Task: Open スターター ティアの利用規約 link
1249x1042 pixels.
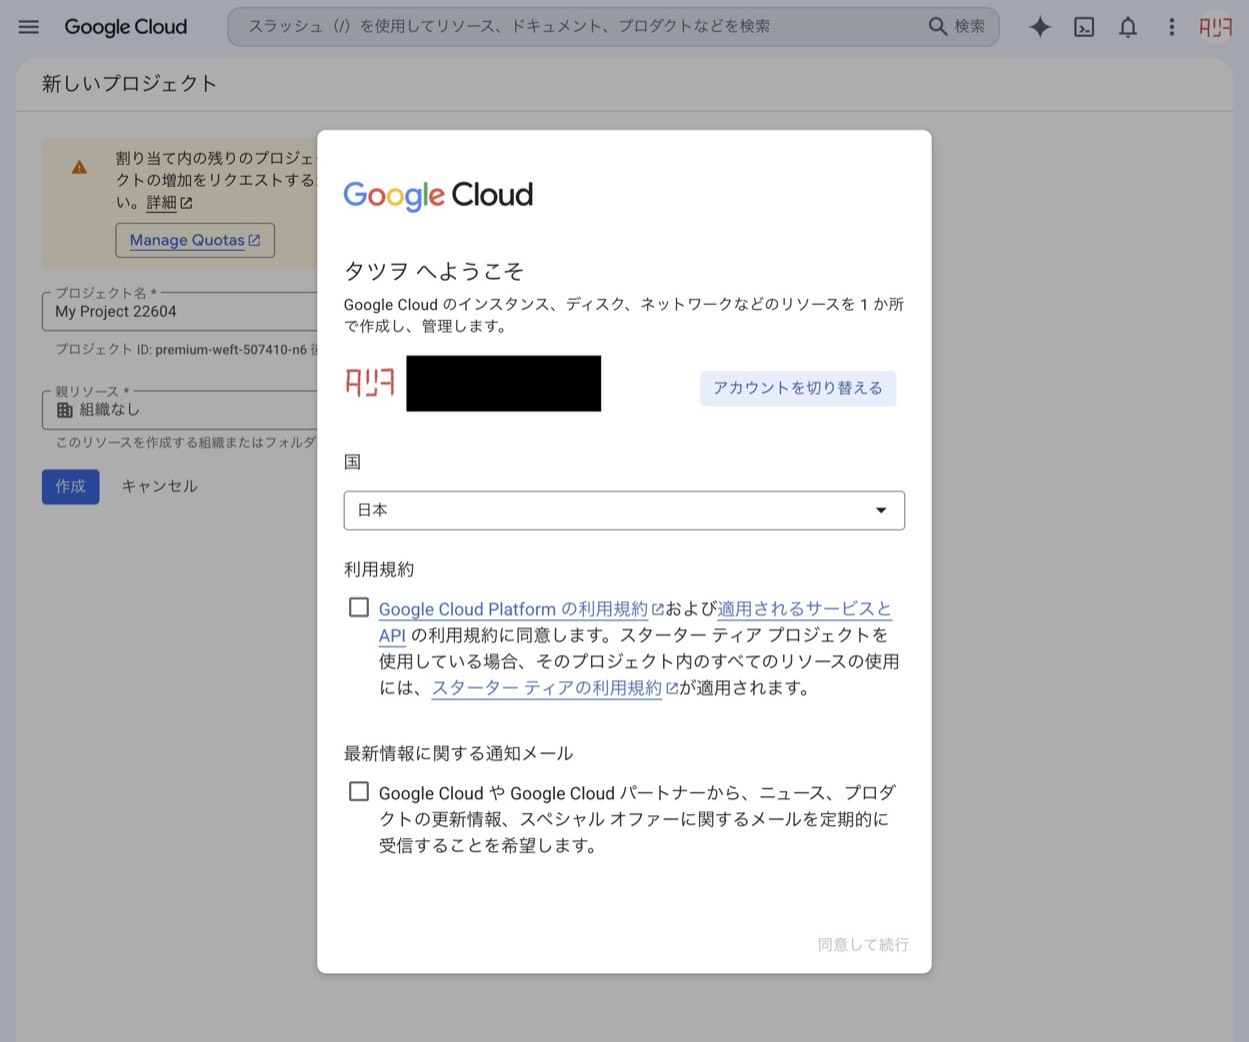Action: click(547, 688)
